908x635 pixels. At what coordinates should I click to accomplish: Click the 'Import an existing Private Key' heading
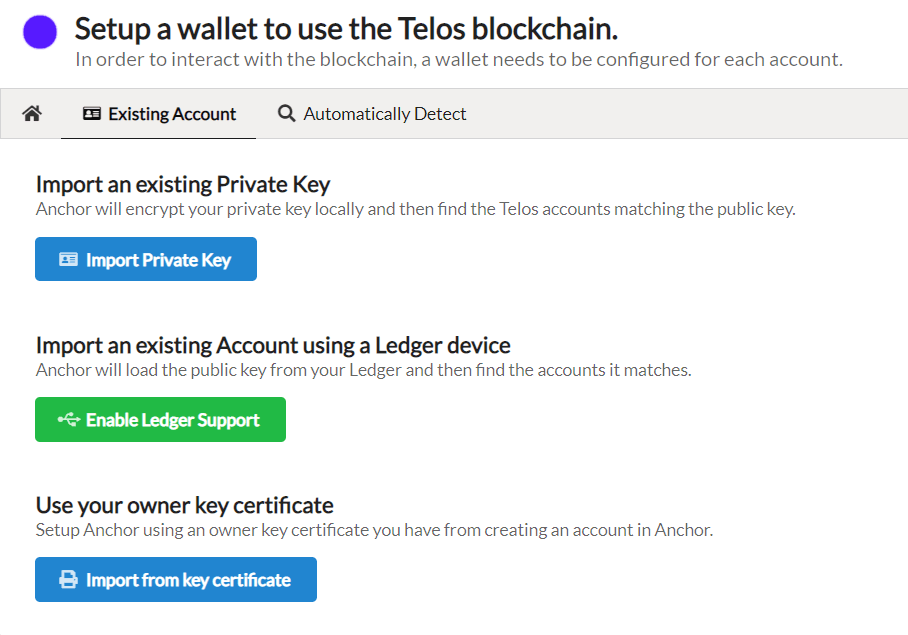tap(183, 185)
